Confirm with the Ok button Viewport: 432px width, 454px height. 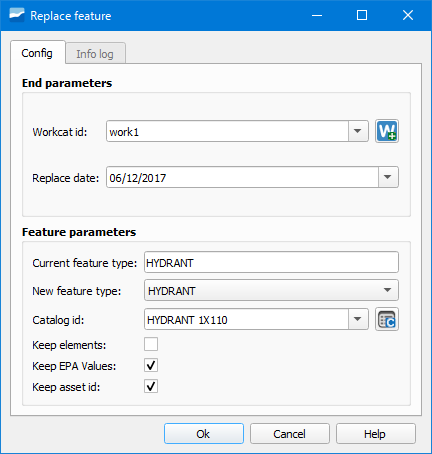204,434
